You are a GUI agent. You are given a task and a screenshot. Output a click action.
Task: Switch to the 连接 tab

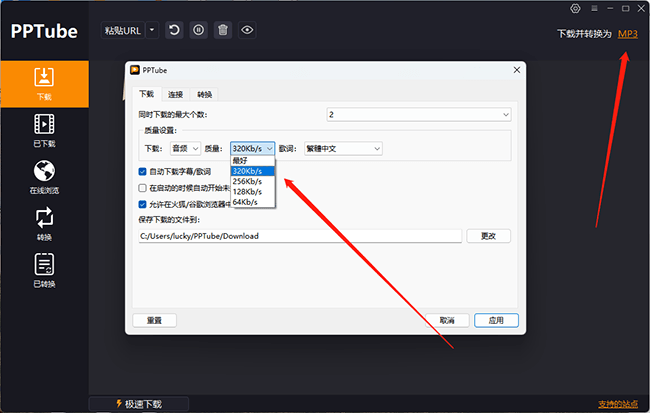[x=175, y=95]
